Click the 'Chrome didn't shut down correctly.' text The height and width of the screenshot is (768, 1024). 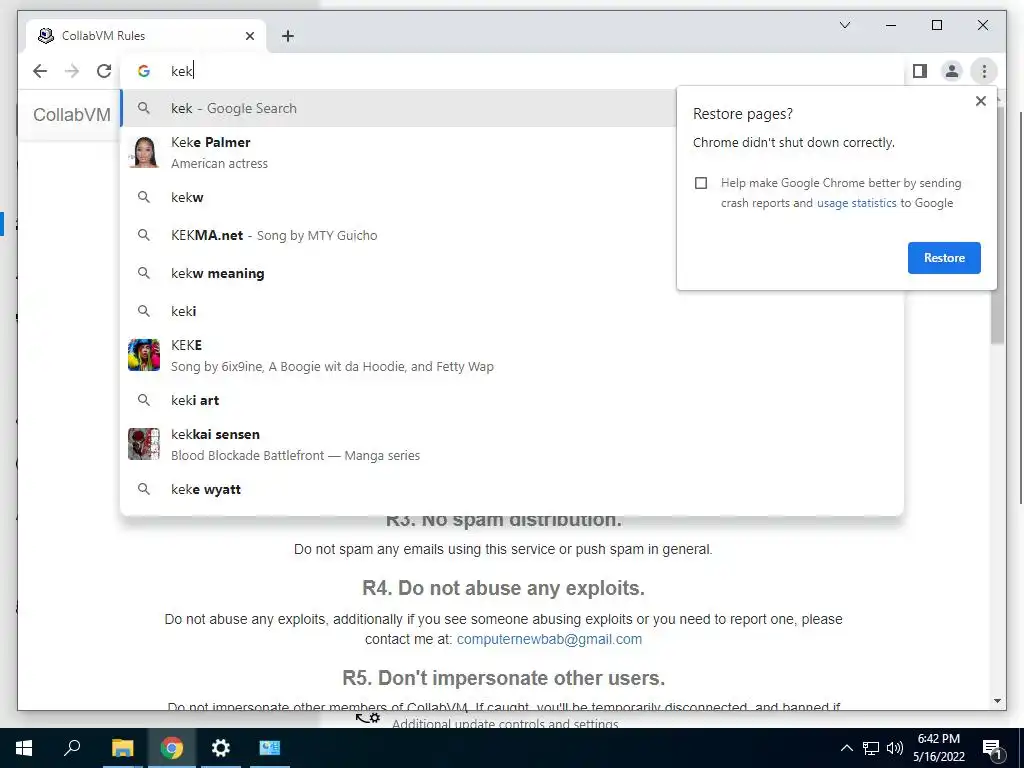click(793, 142)
